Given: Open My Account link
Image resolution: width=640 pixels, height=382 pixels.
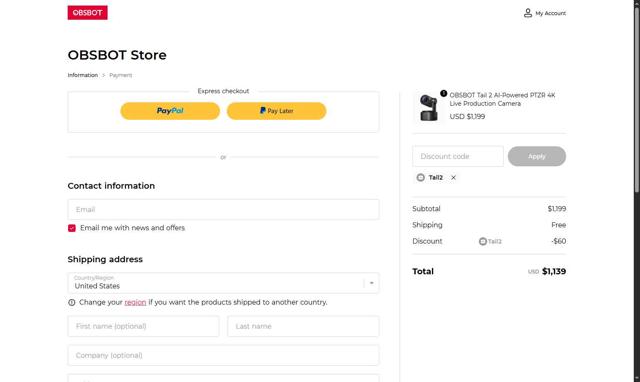Looking at the screenshot, I should (x=550, y=13).
